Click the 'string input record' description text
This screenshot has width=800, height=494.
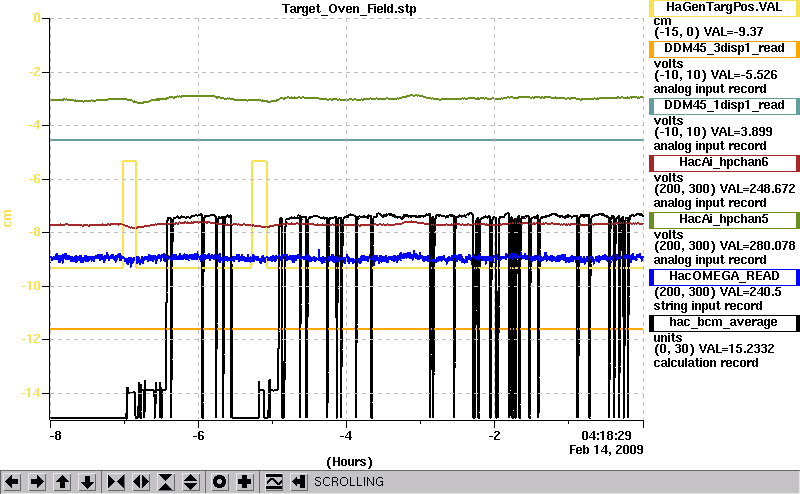click(x=708, y=306)
